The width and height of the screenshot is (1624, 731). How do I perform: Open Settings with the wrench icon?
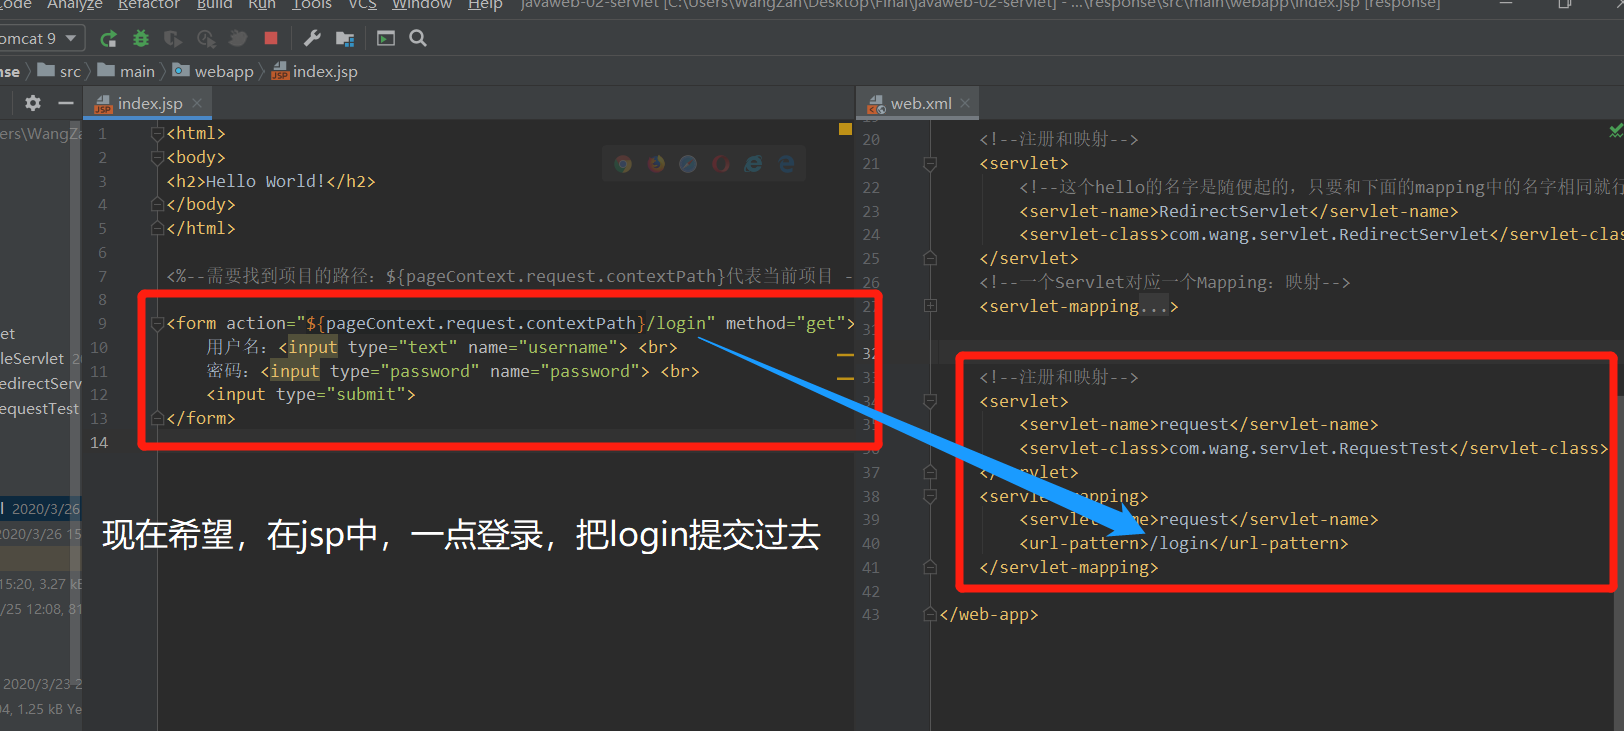[312, 39]
